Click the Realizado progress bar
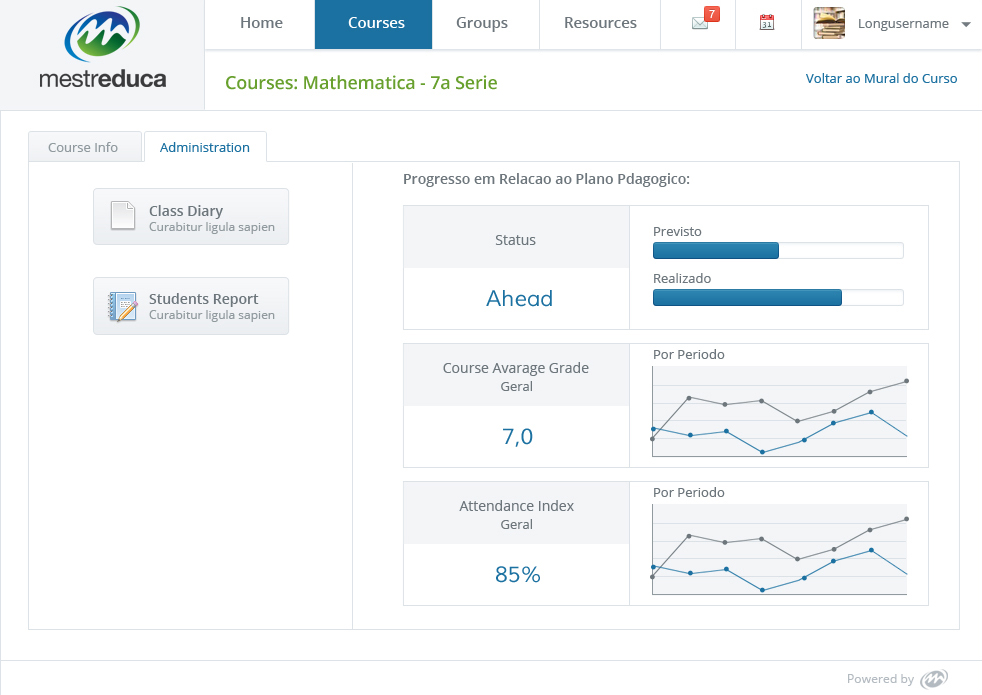Screen dimensions: 982x695 (778, 297)
